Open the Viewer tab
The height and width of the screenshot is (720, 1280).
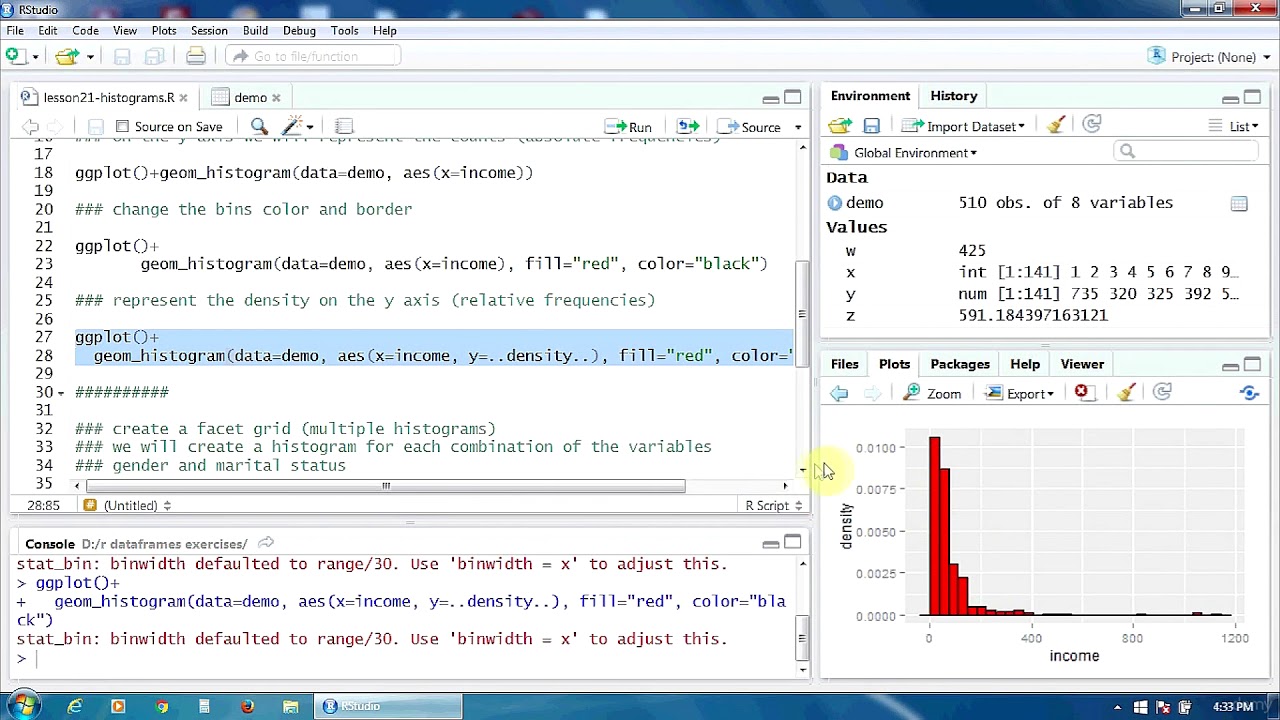tap(1082, 364)
